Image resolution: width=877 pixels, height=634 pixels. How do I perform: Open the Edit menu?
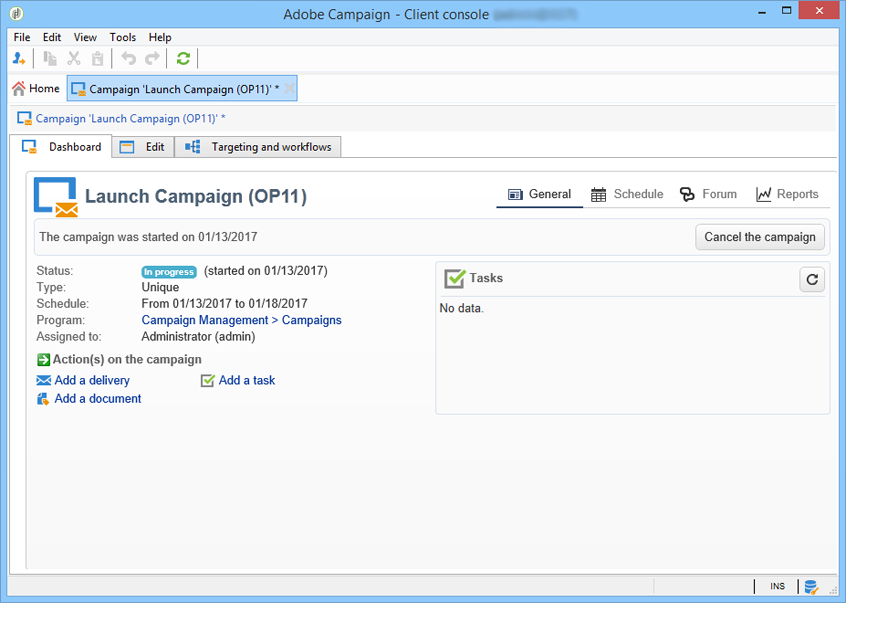(x=51, y=37)
